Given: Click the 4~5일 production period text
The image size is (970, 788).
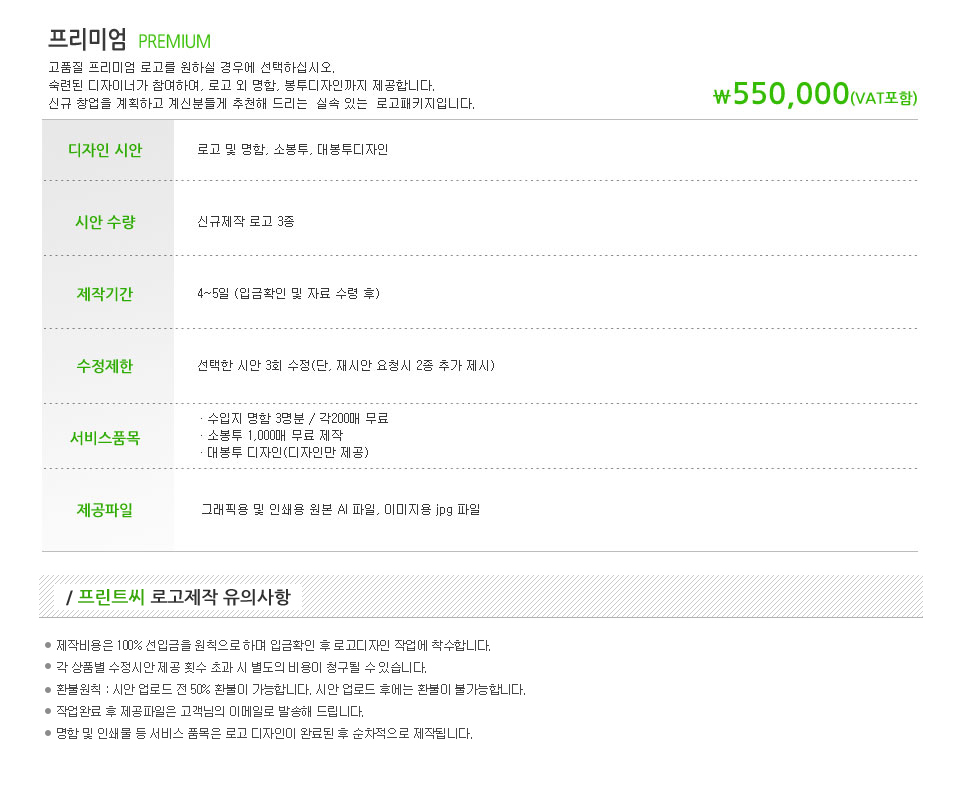Looking at the screenshot, I should point(288,293).
